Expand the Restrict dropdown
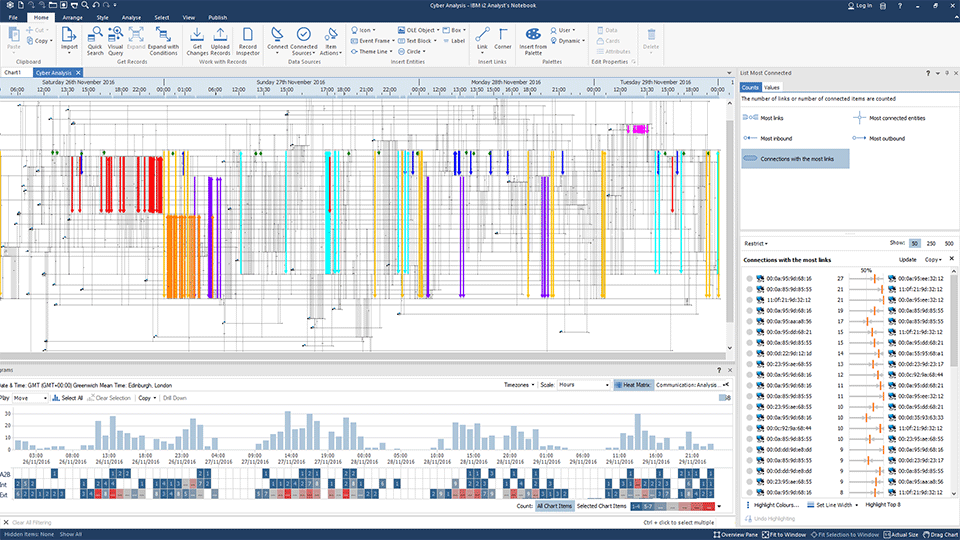This screenshot has width=960, height=540. tap(756, 243)
